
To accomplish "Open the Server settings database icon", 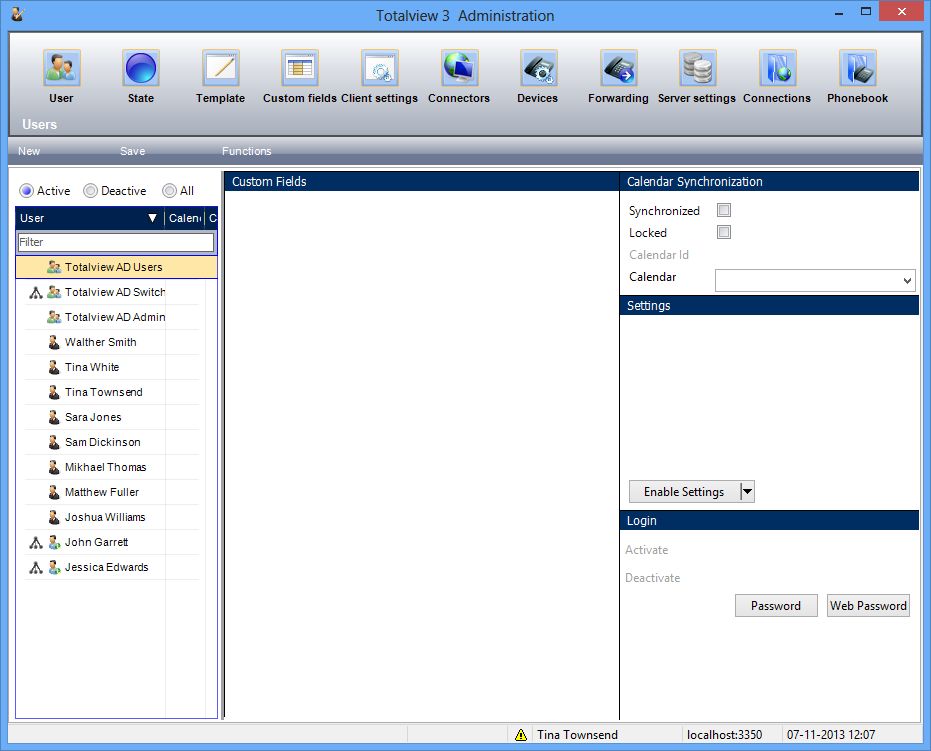I will (x=698, y=68).
